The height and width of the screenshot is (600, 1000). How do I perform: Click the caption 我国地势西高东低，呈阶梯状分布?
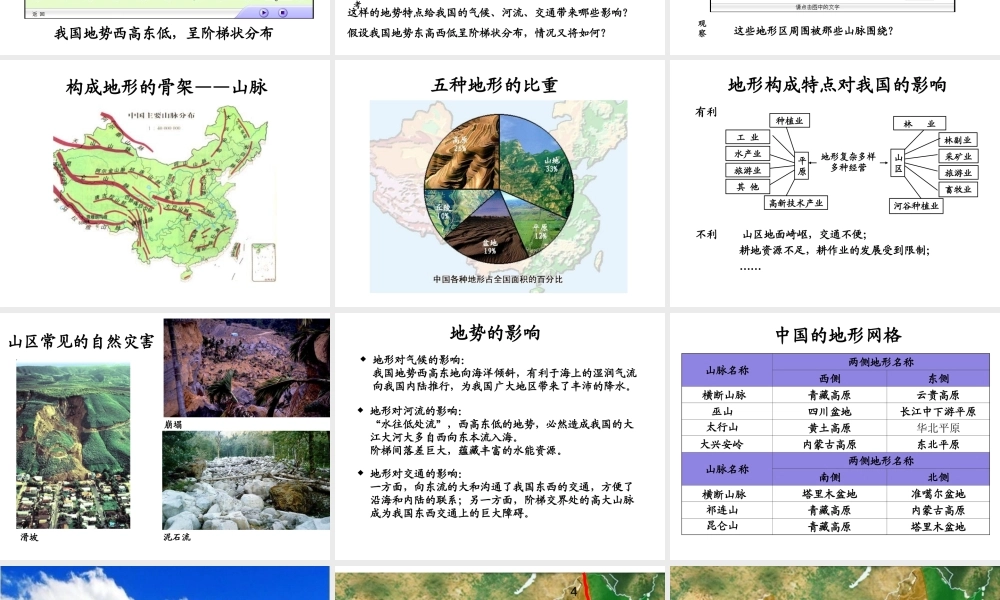(x=163, y=33)
